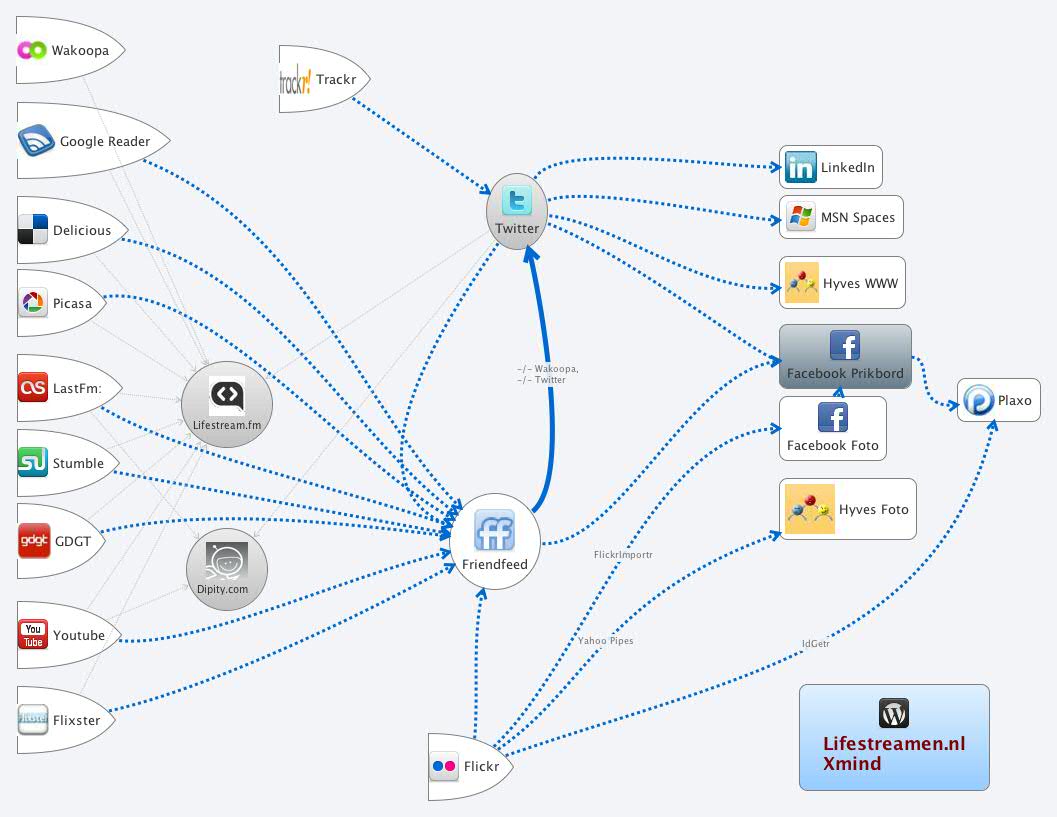Click the Plaxo logo icon

[x=978, y=400]
